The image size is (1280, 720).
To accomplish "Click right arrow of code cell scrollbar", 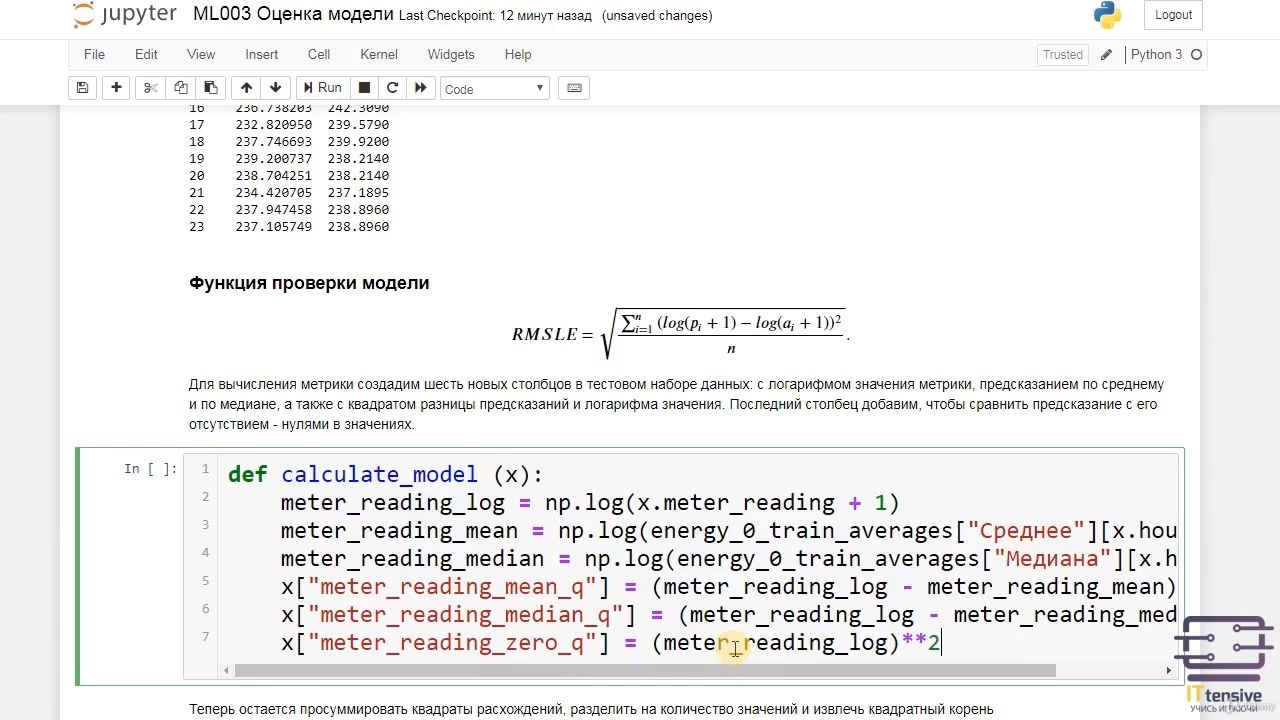I will tap(1169, 670).
